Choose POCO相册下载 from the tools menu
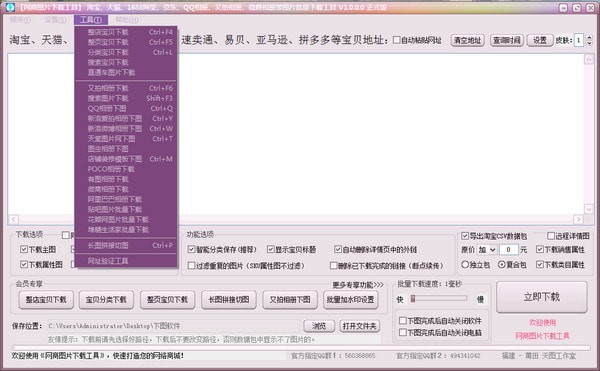This screenshot has height=371, width=600. [126, 169]
